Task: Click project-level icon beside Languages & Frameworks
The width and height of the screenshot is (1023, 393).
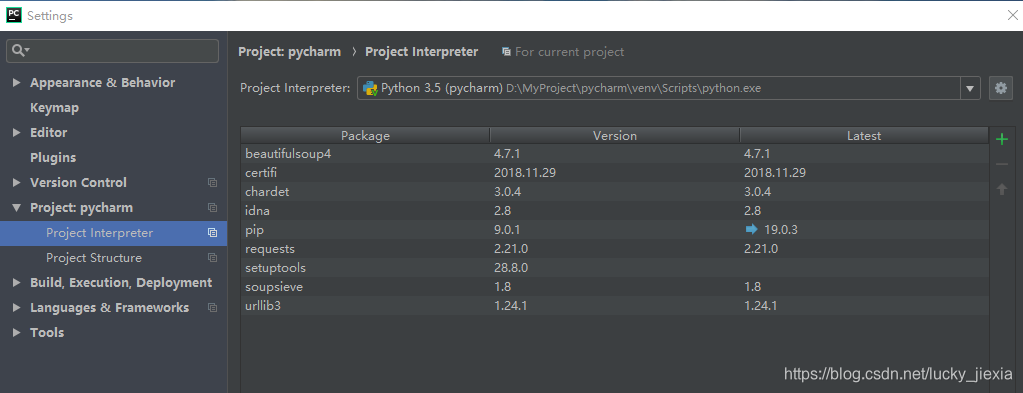Action: click(212, 307)
